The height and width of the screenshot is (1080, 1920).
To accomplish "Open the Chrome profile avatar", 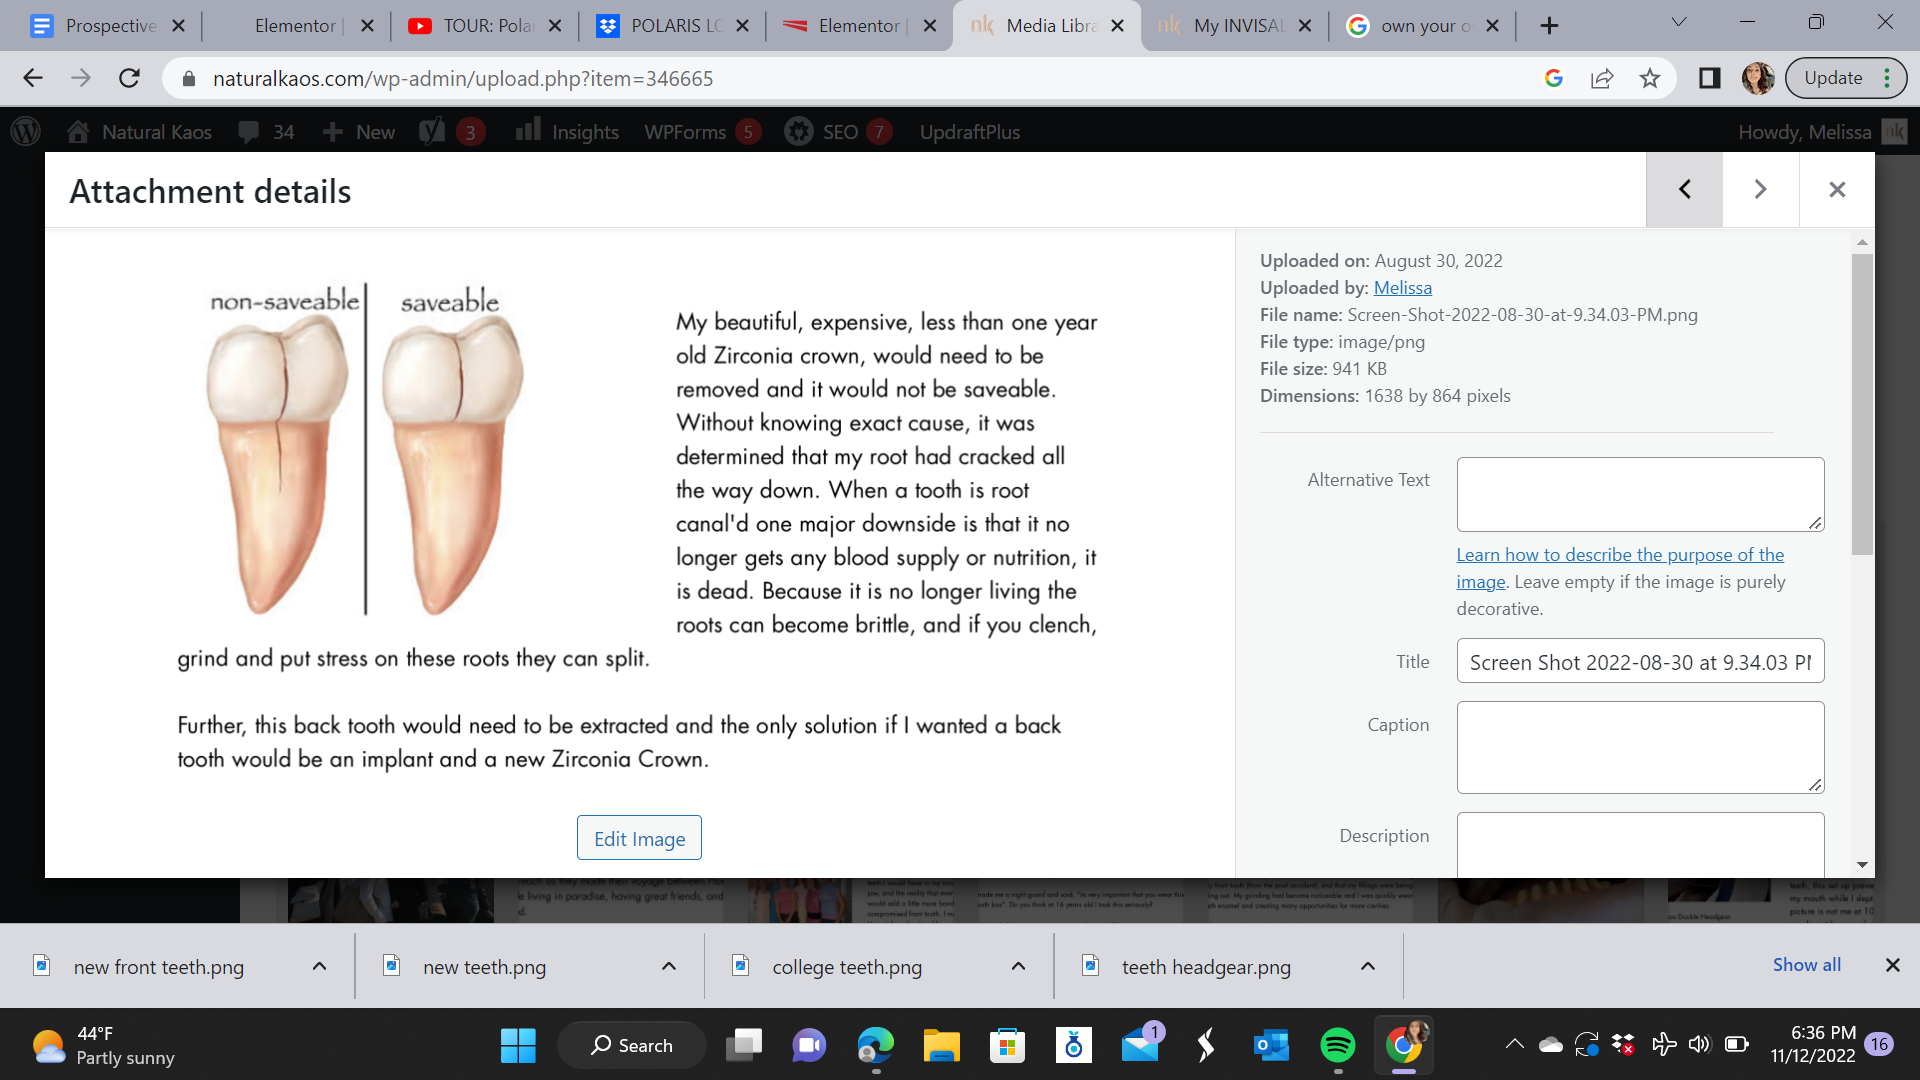I will pyautogui.click(x=1757, y=78).
